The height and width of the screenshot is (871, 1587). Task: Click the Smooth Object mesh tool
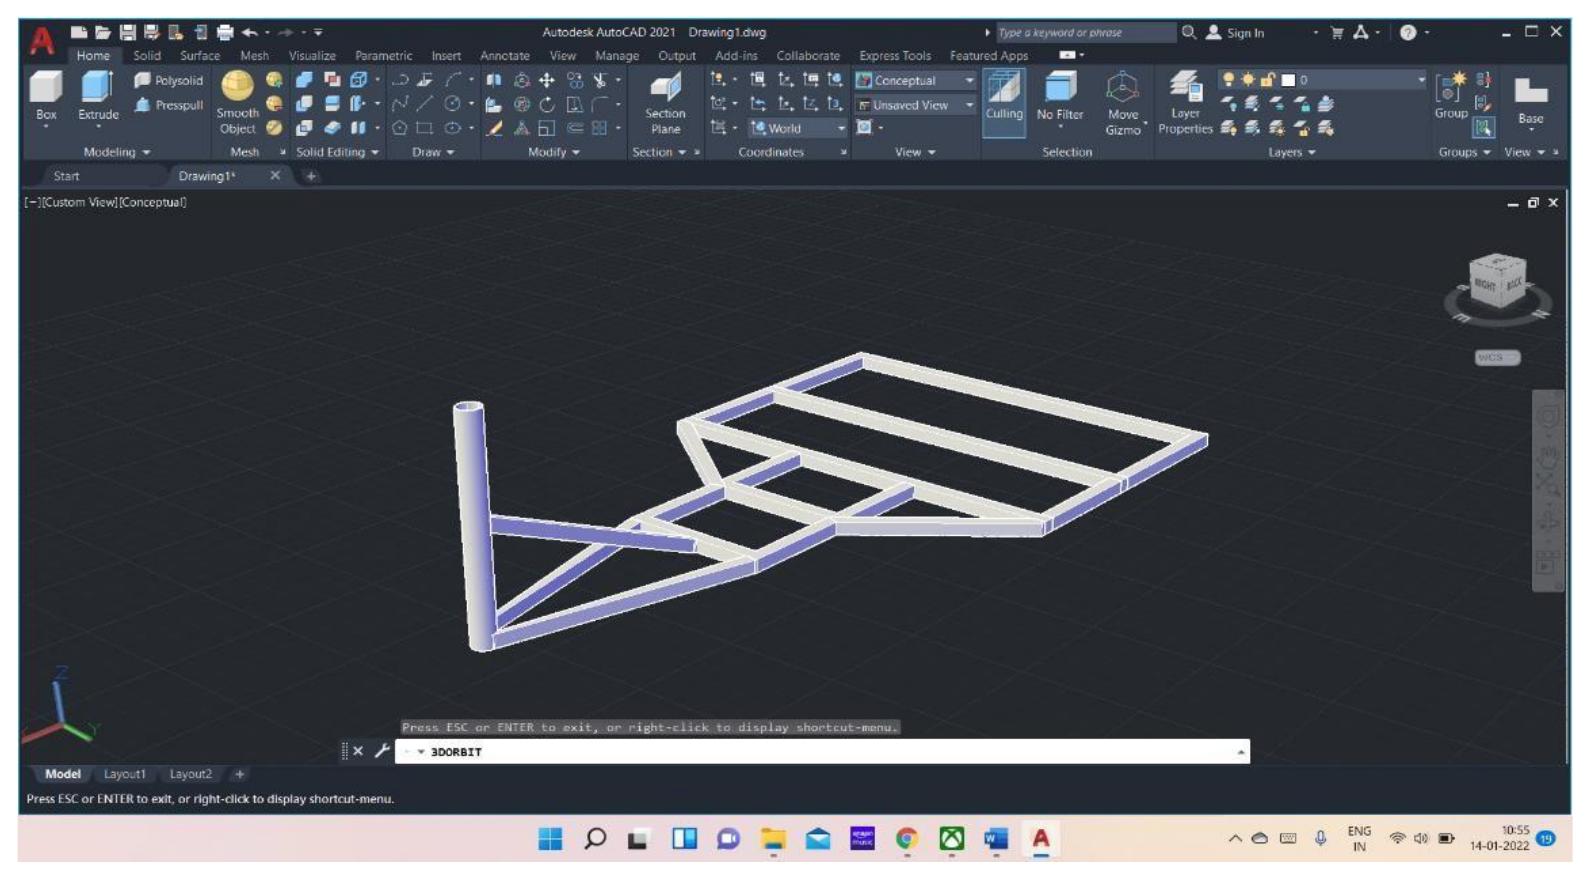coord(237,102)
